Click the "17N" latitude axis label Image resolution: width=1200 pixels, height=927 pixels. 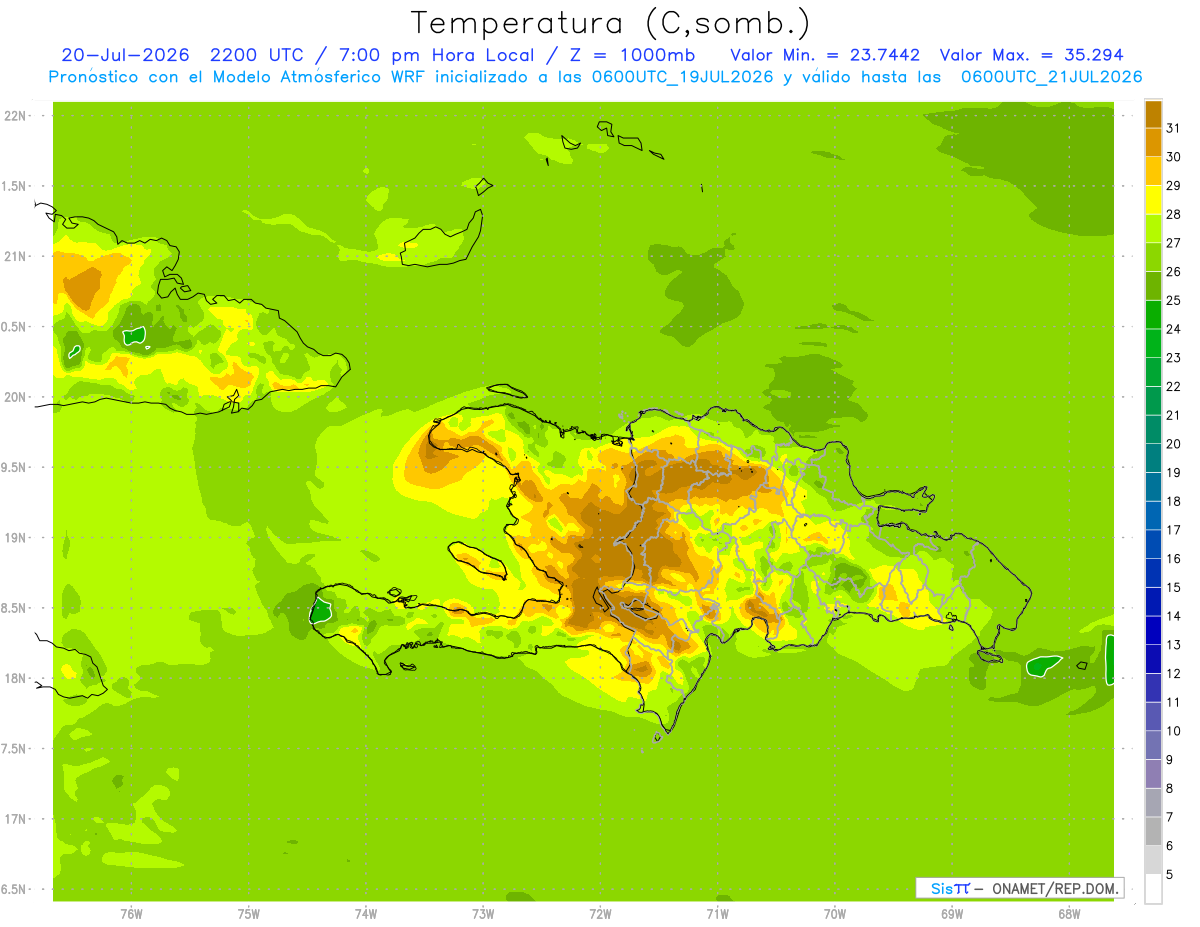point(16,819)
